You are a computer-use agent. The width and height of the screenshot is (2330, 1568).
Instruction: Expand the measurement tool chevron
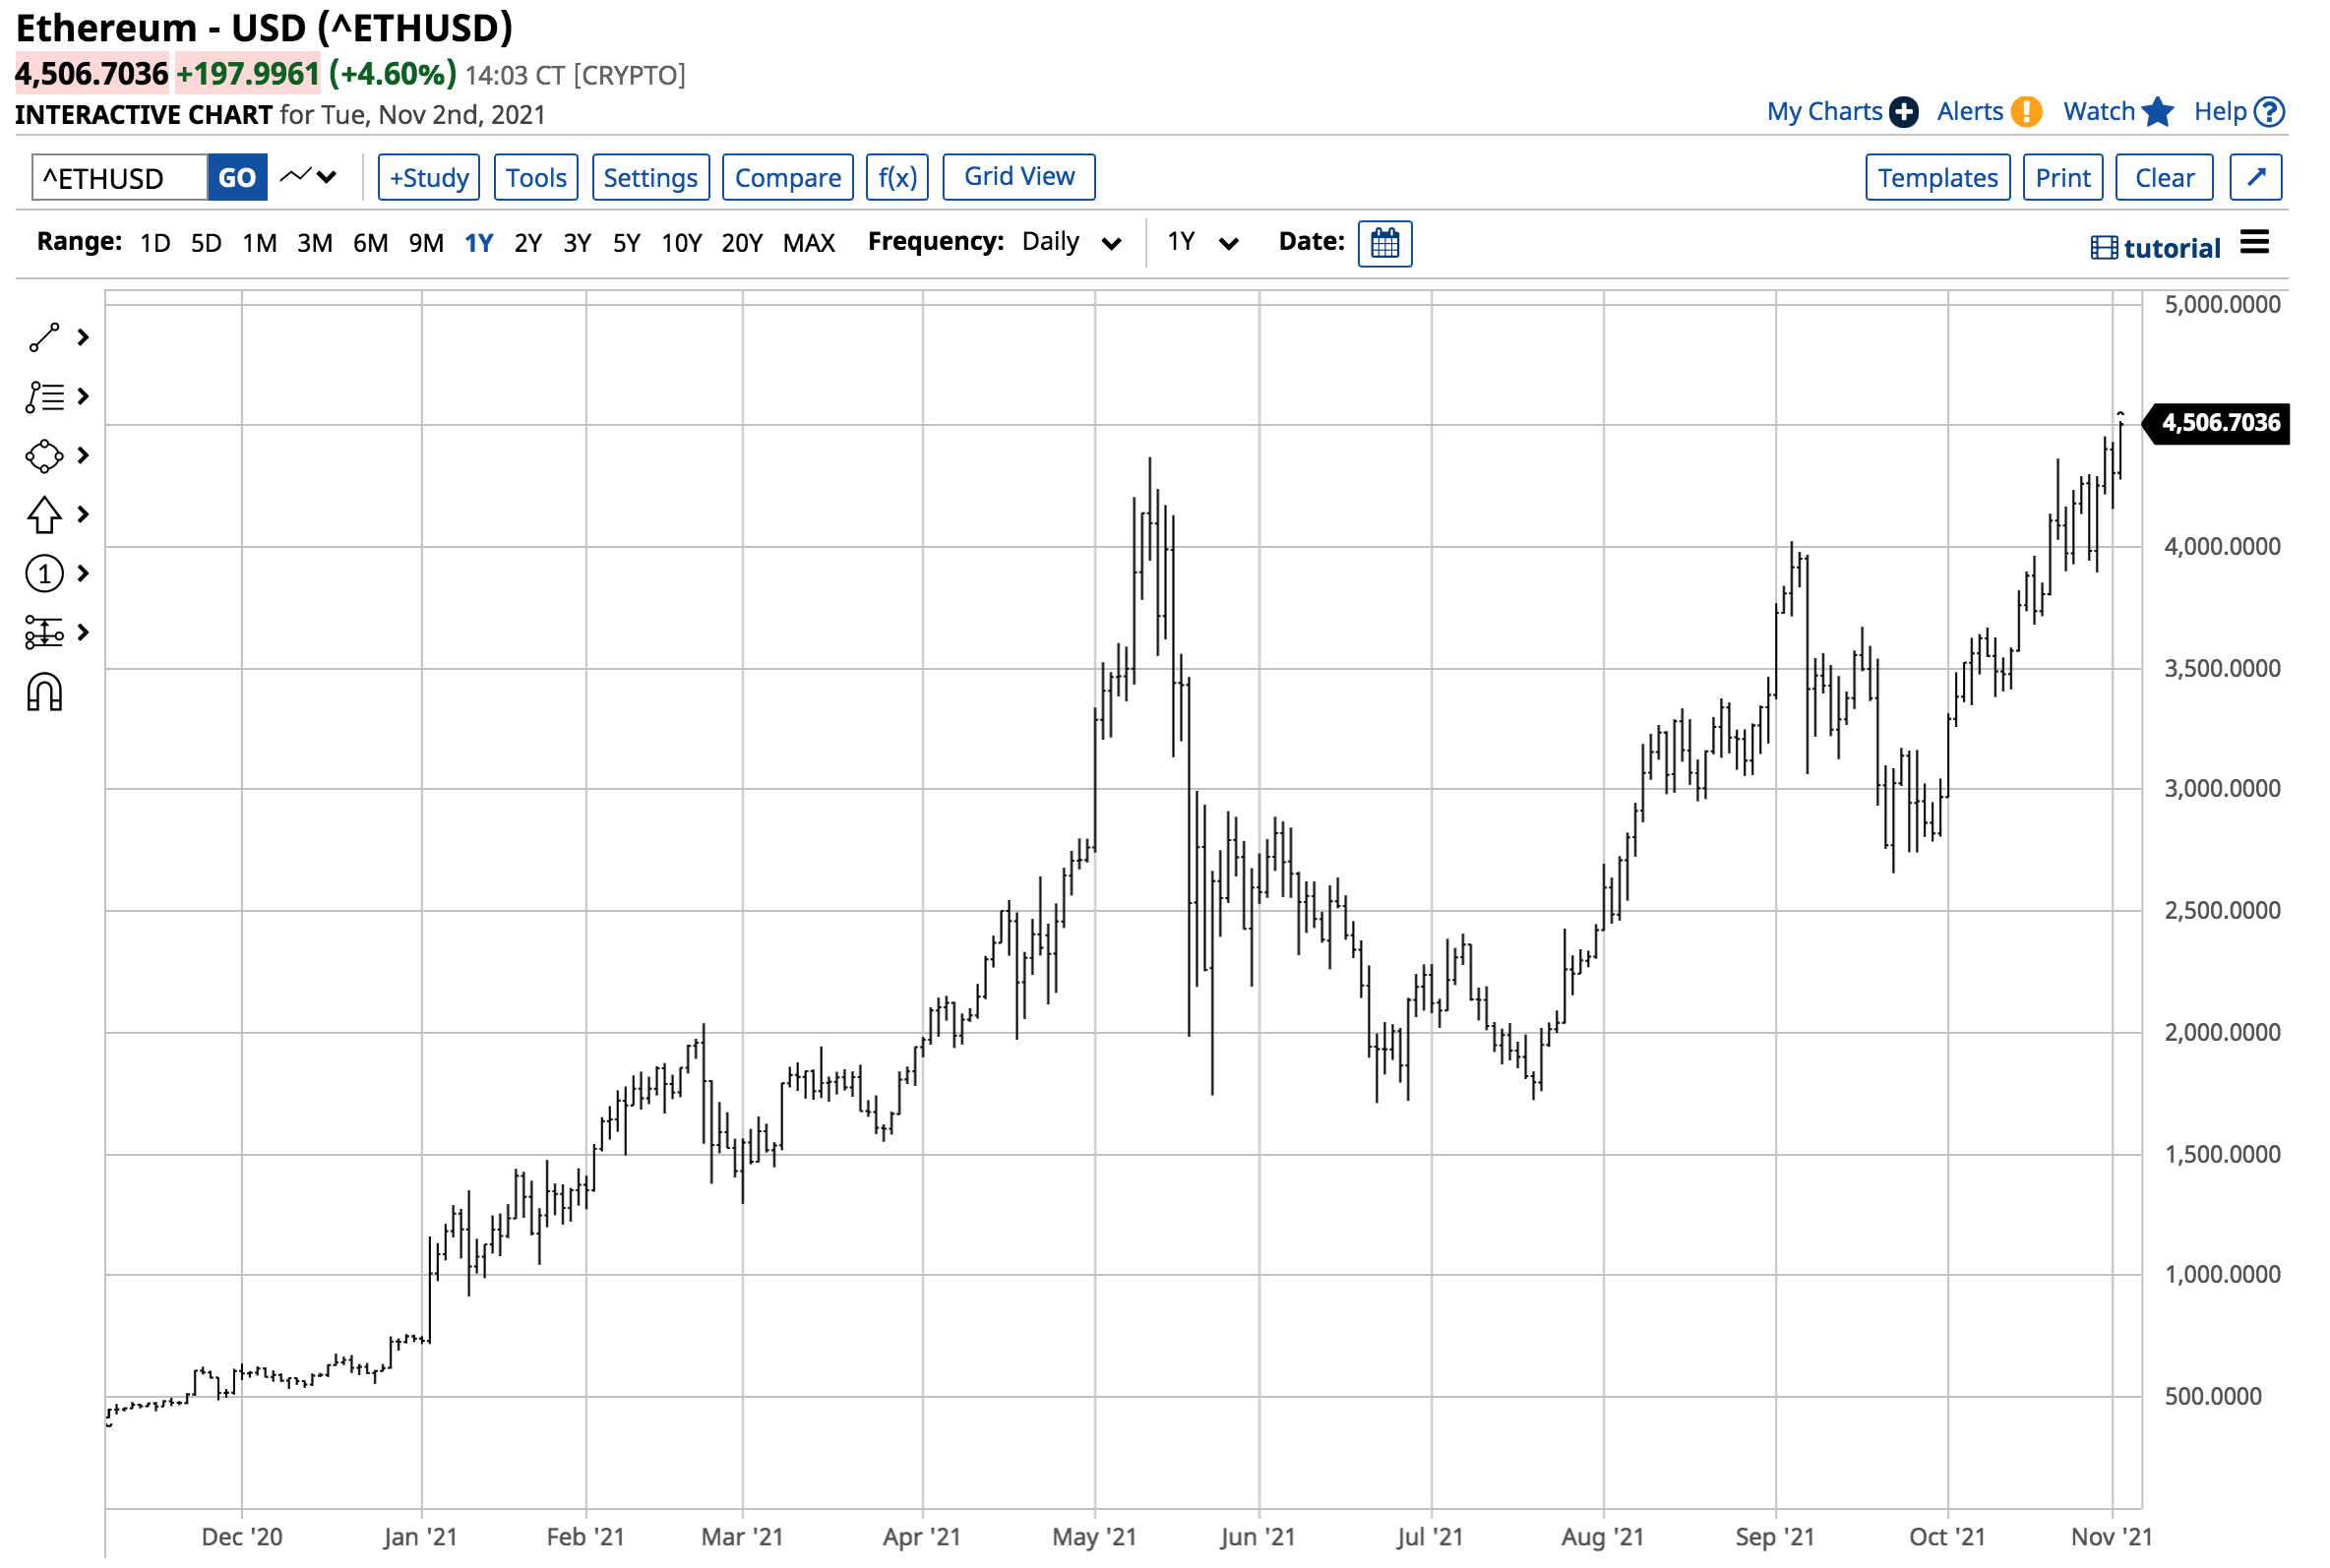(84, 633)
